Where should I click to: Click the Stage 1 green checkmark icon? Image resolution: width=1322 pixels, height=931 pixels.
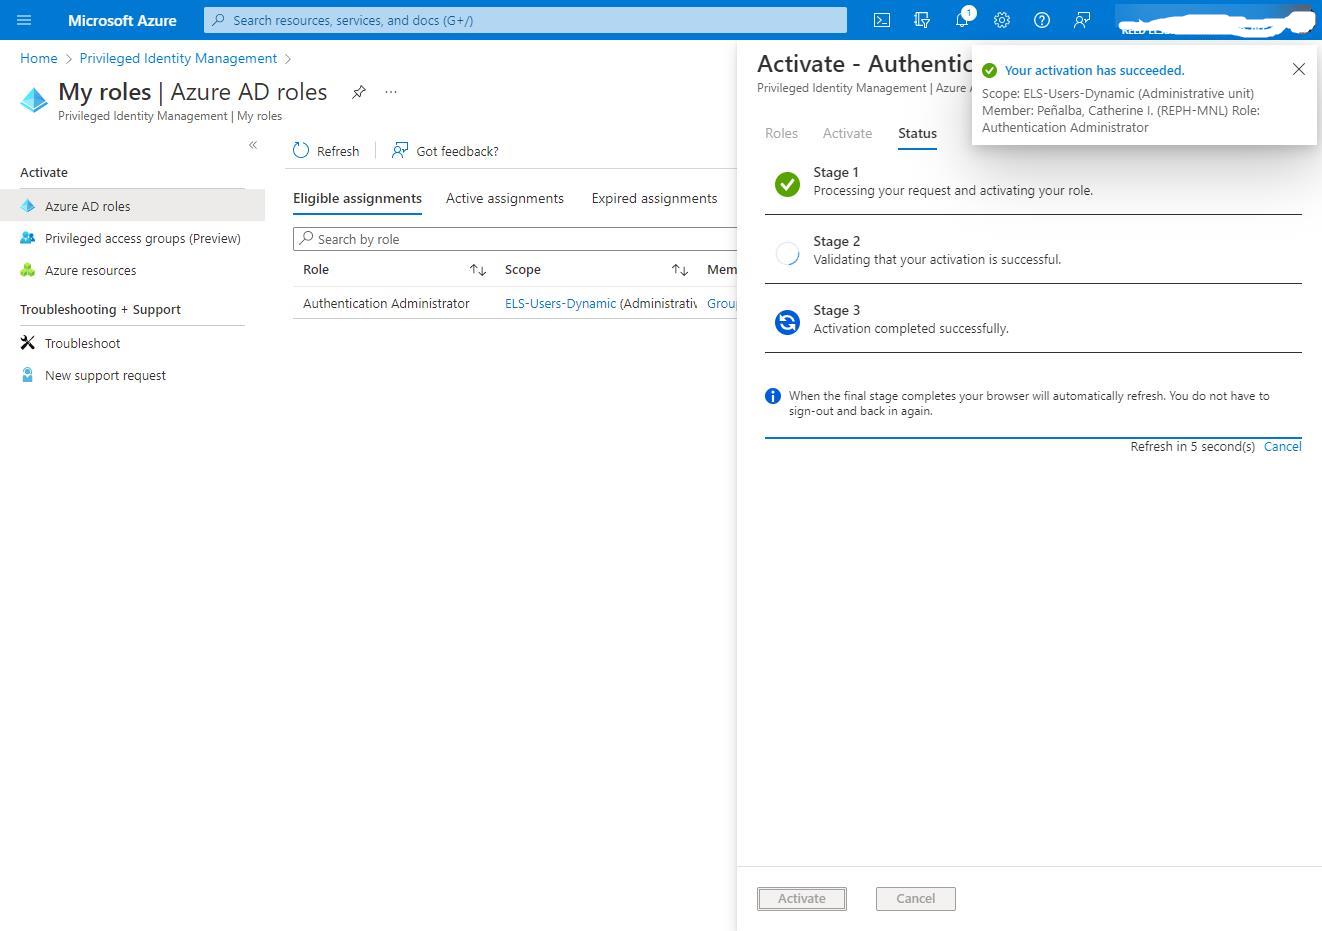click(788, 184)
